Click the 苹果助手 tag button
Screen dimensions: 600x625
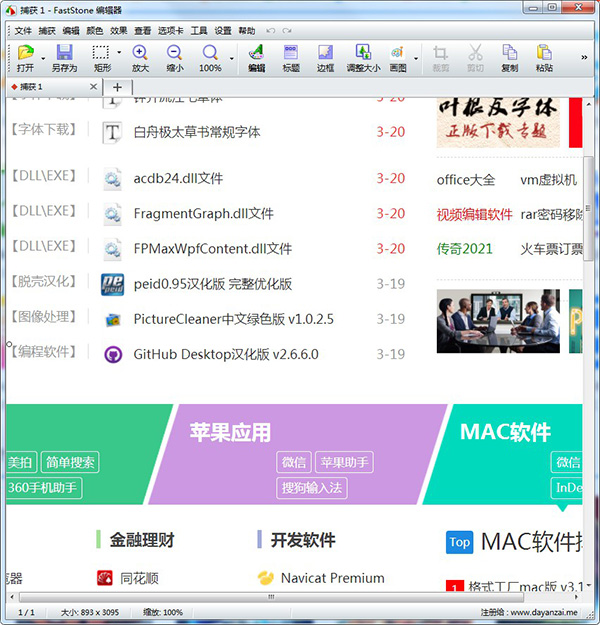click(344, 462)
